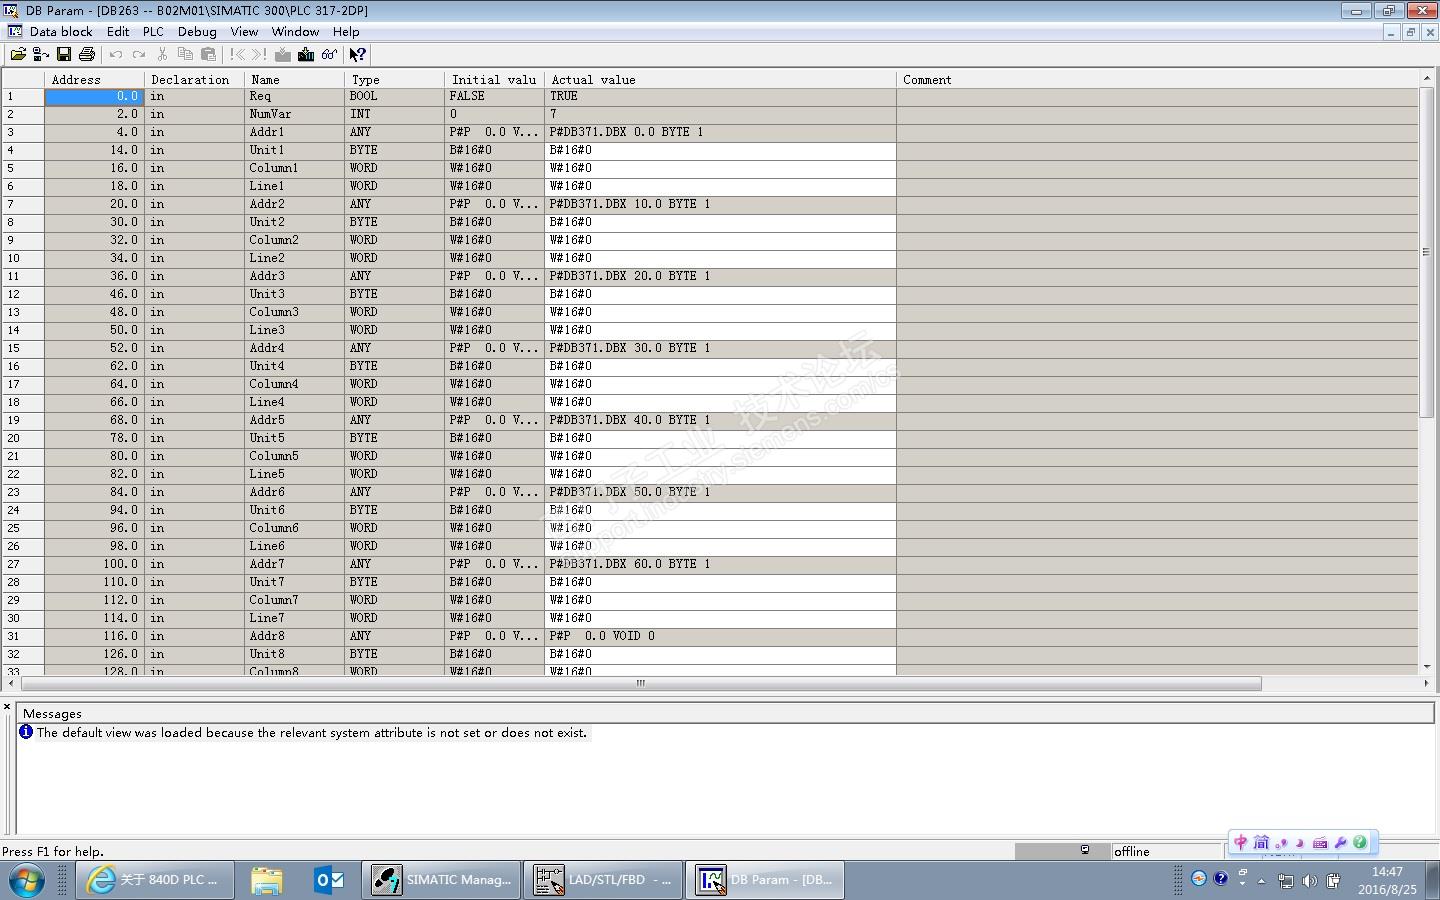This screenshot has height=900, width=1440.
Task: Open the PLC menu
Action: (153, 31)
